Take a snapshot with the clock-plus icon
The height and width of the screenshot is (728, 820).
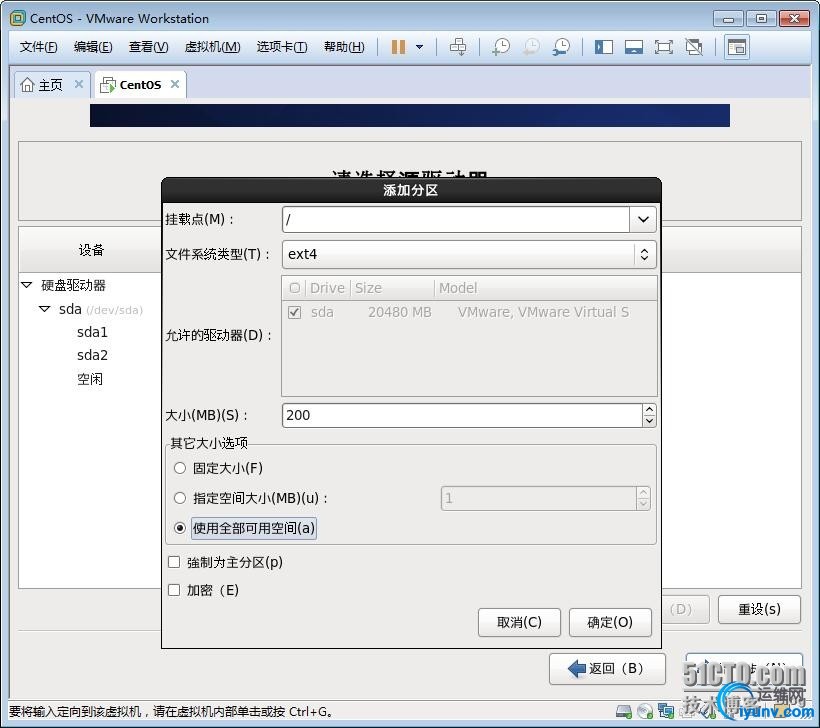501,47
